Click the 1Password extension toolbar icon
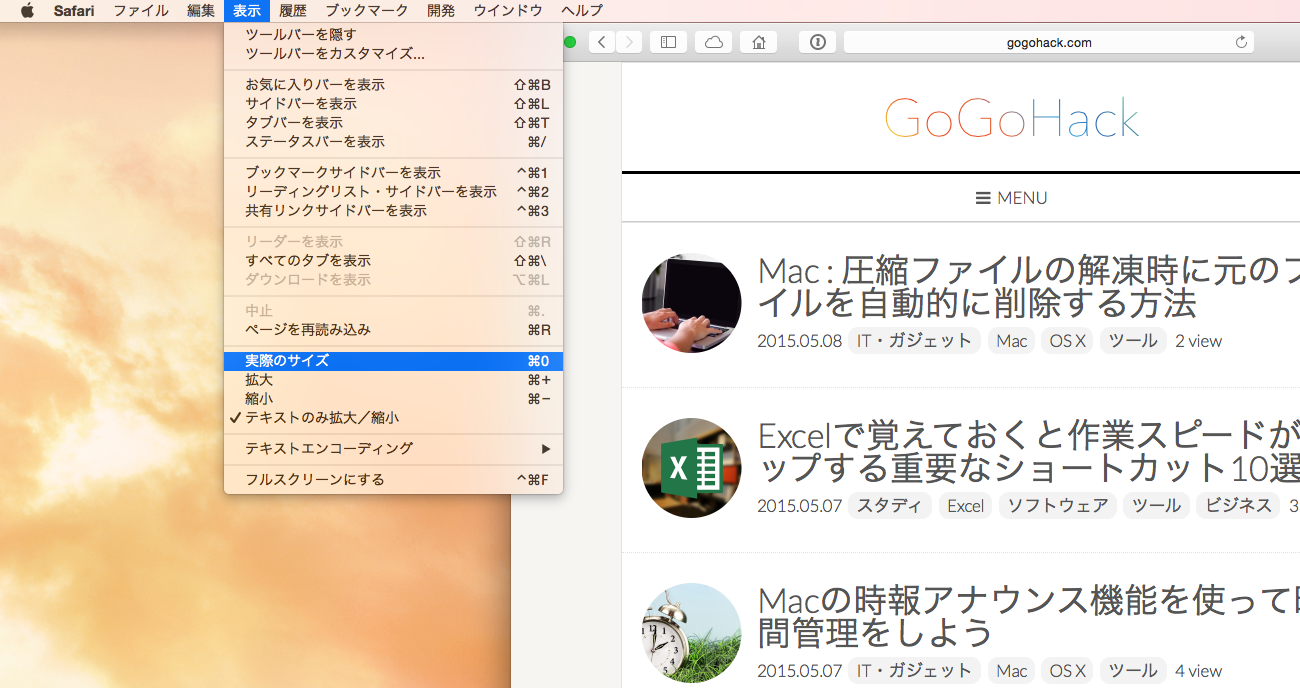The width and height of the screenshot is (1300, 688). pyautogui.click(x=817, y=42)
